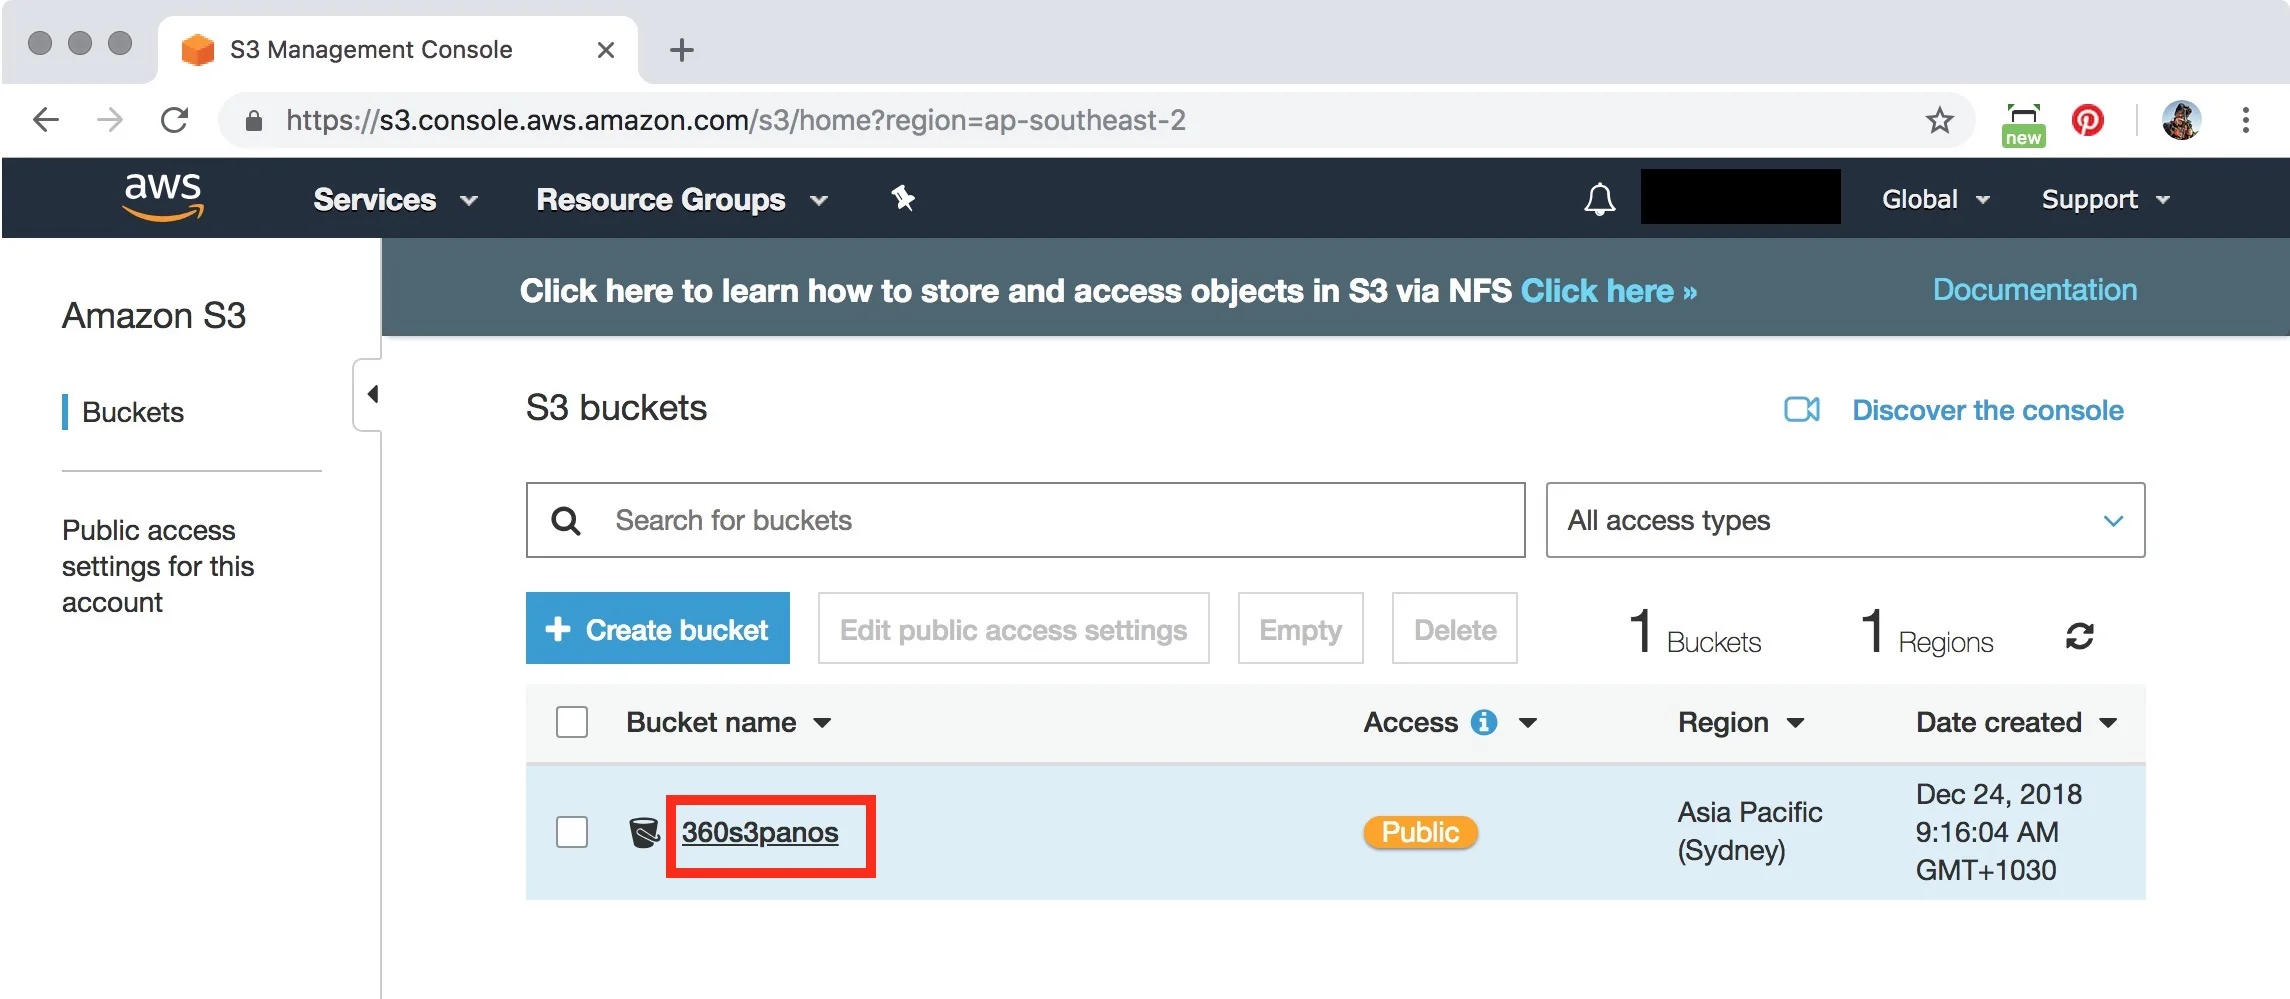This screenshot has height=999, width=2290.
Task: Focus the Search for buckets field
Action: click(1025, 520)
